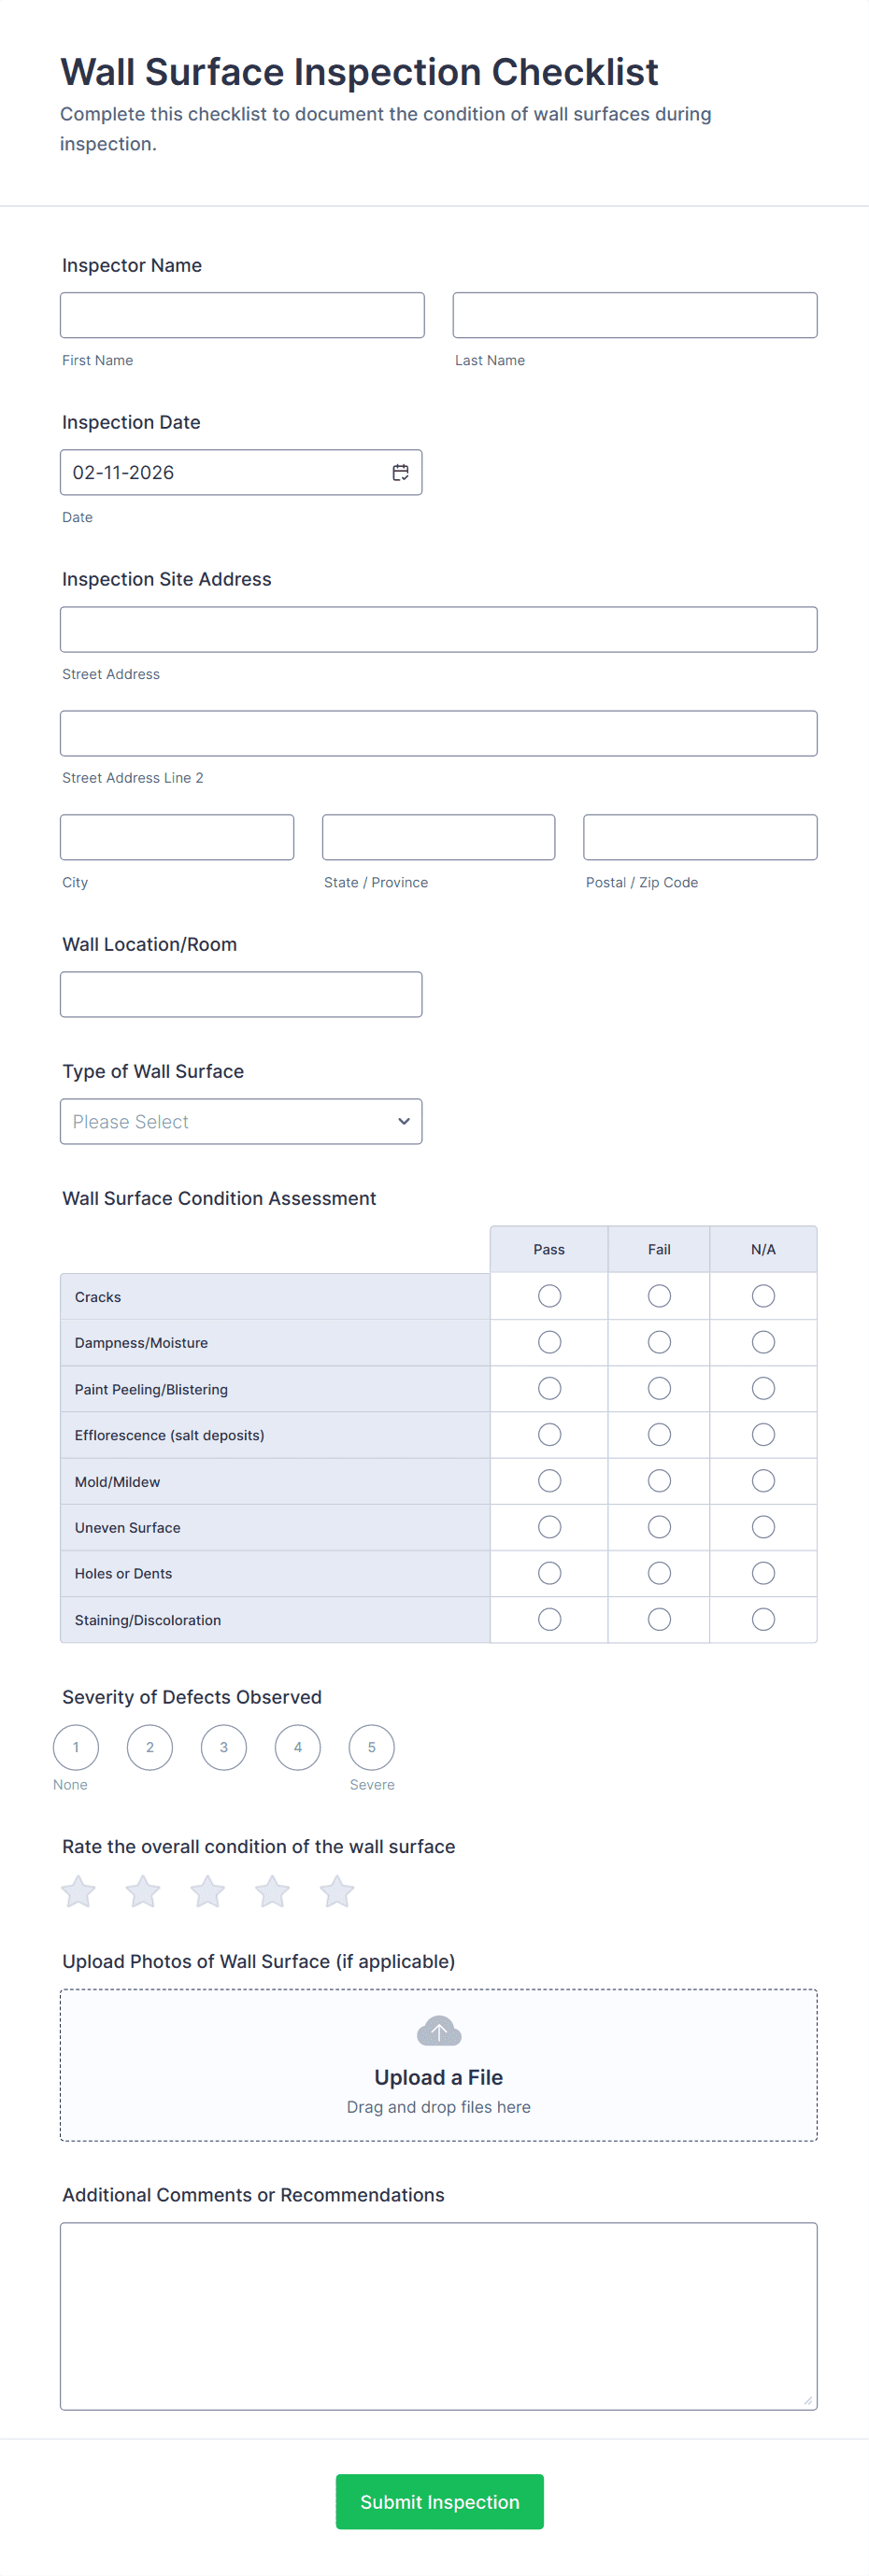Submit the inspection form
The width and height of the screenshot is (869, 2576).
tap(439, 2501)
